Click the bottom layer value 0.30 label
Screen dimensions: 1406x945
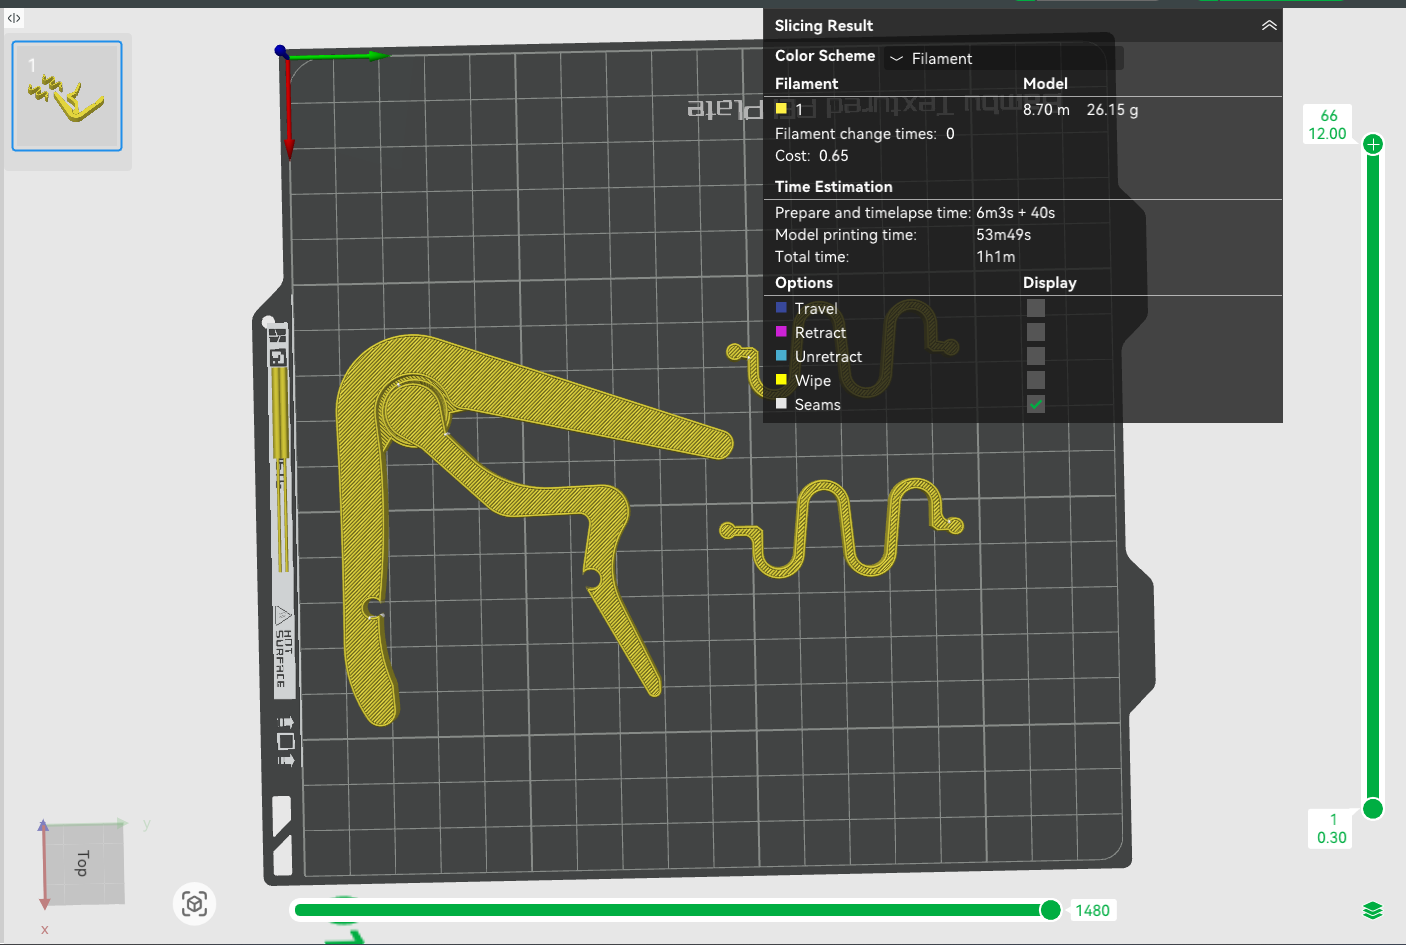(x=1331, y=838)
